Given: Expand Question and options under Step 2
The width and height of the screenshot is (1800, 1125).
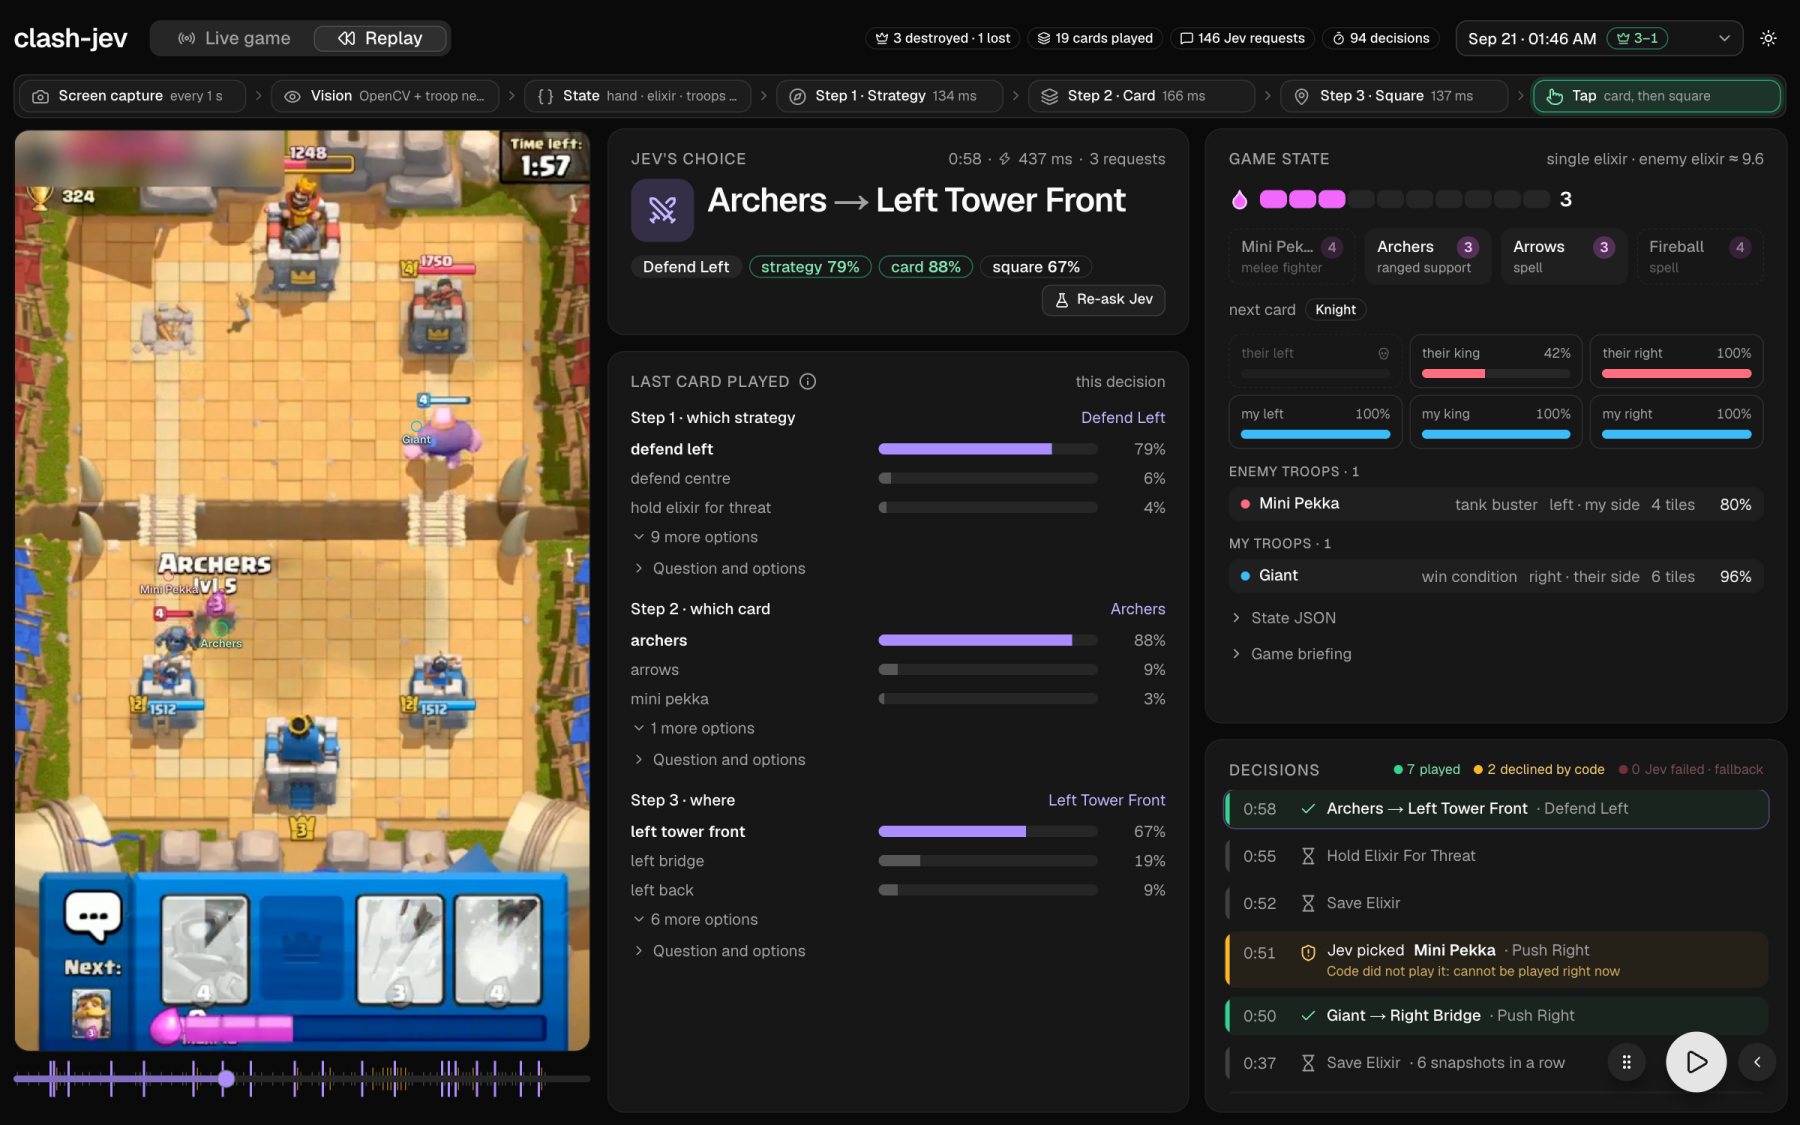Looking at the screenshot, I should click(x=719, y=759).
